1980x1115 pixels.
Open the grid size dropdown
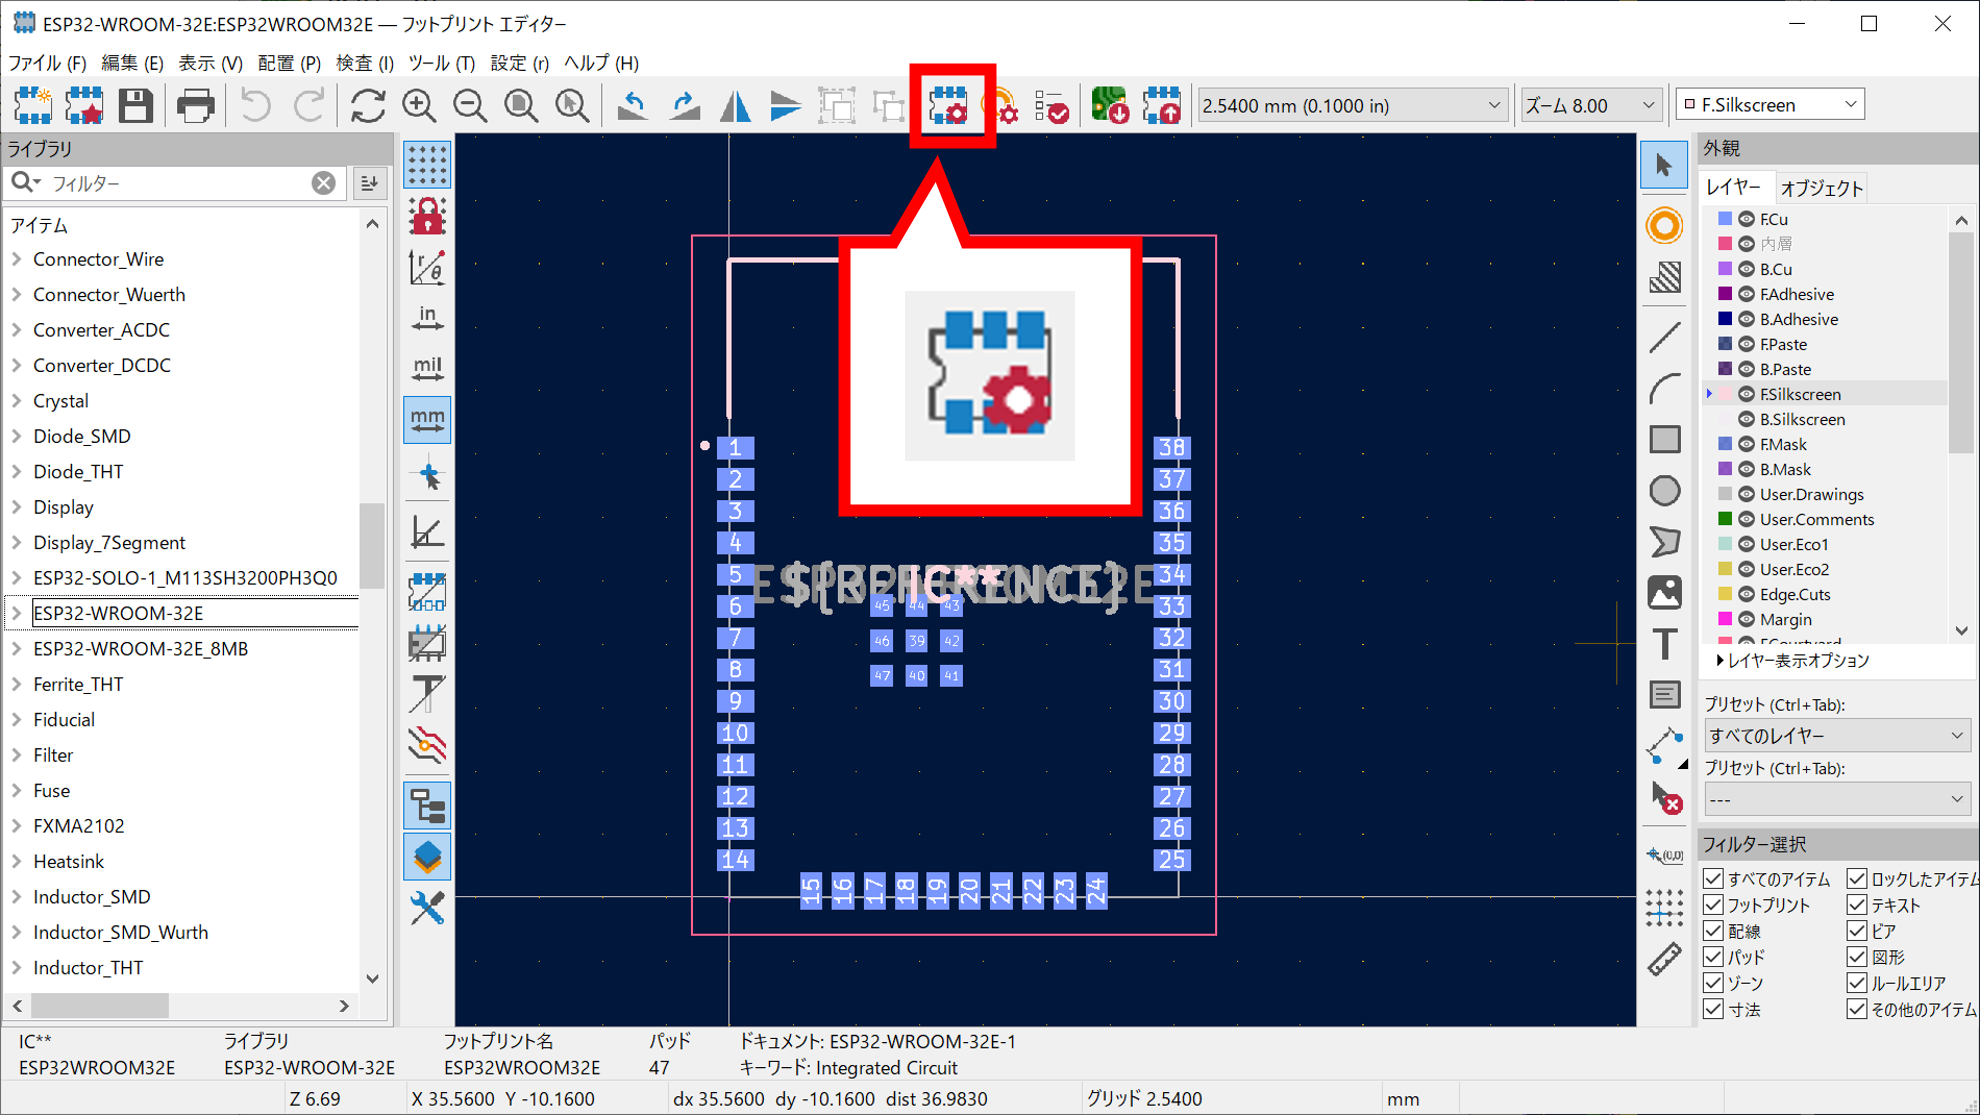click(1351, 105)
